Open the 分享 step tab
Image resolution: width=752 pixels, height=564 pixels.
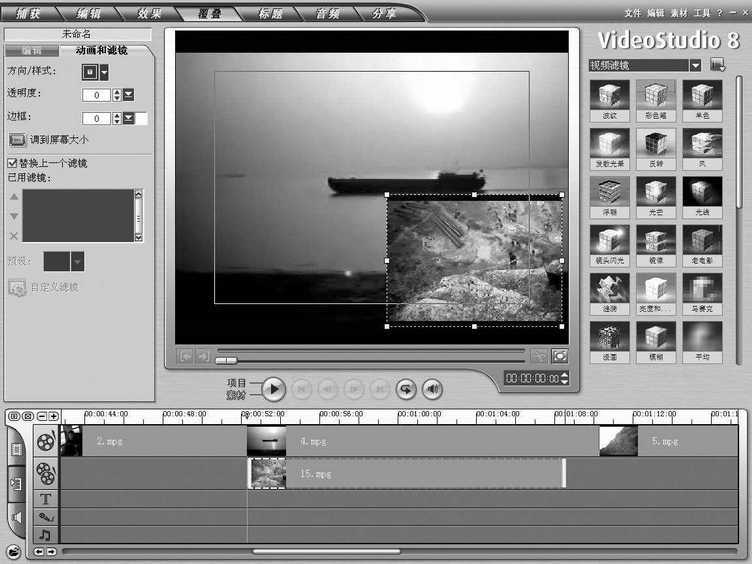pos(384,14)
